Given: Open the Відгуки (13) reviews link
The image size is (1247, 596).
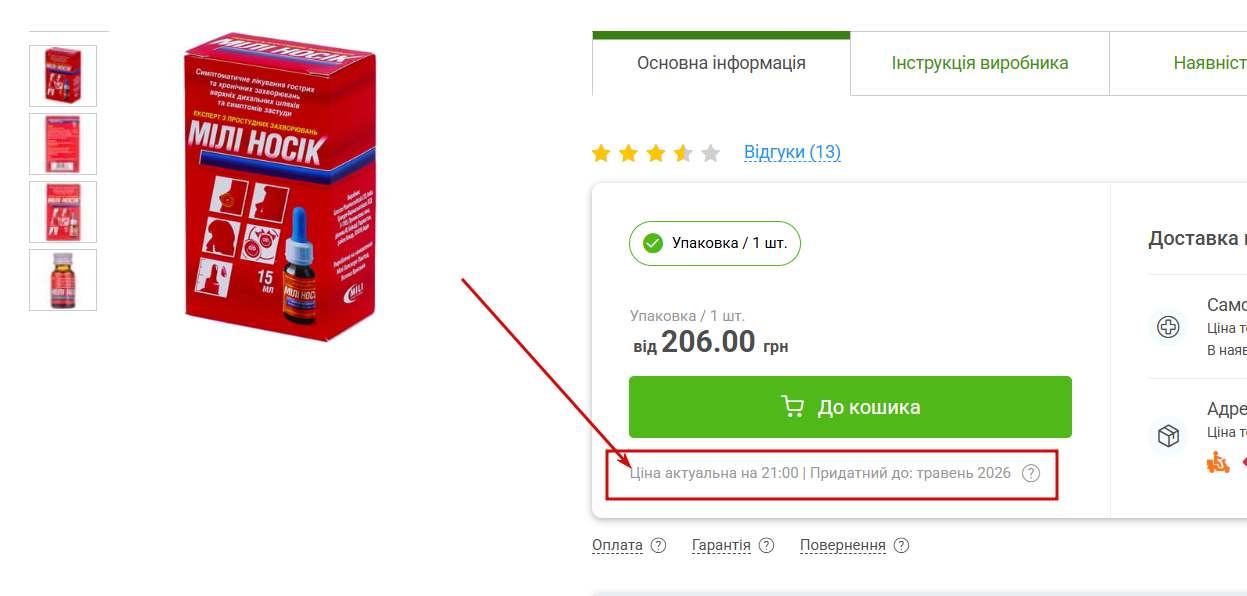Looking at the screenshot, I should click(792, 152).
